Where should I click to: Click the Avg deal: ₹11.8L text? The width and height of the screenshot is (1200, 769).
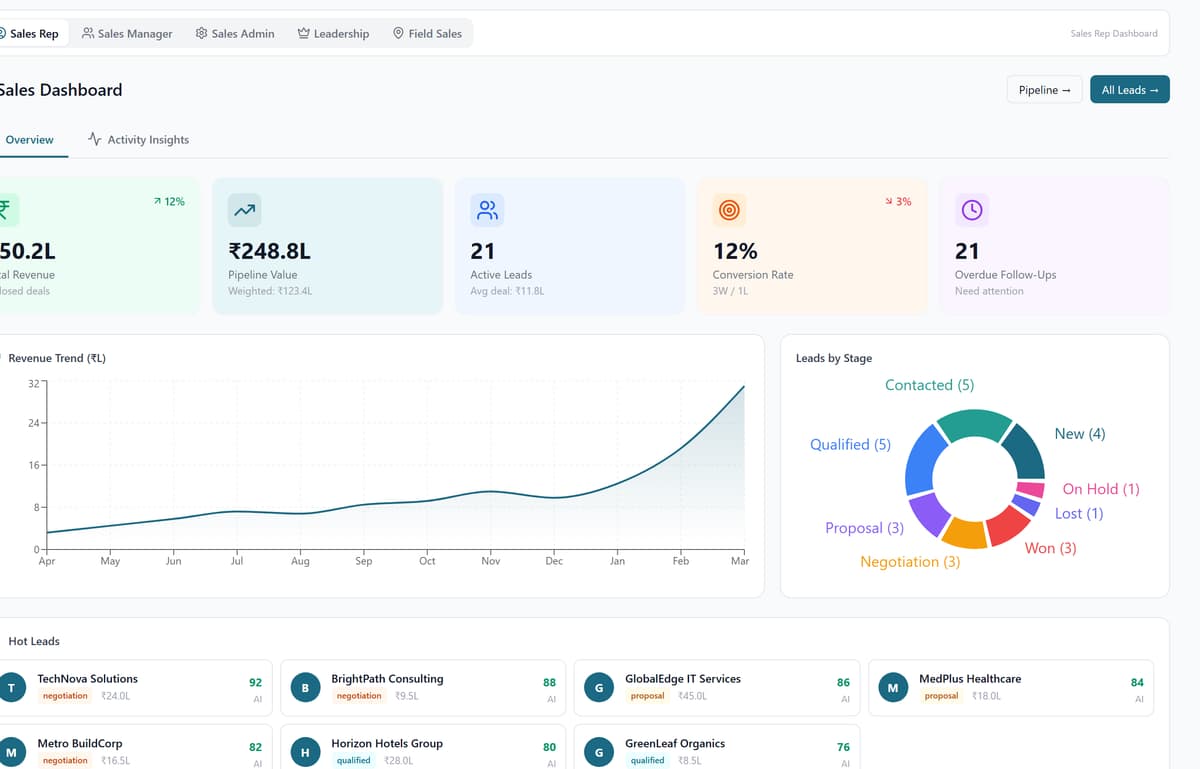pos(507,291)
